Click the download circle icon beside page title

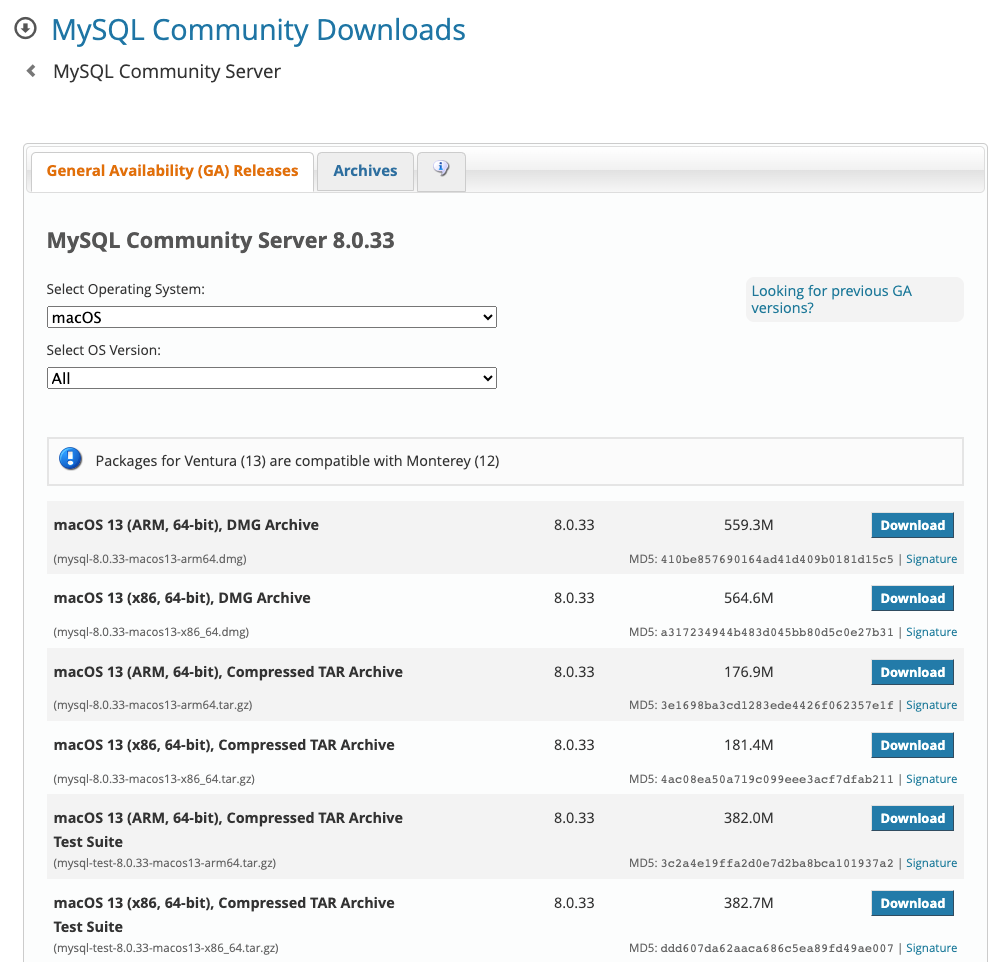(25, 29)
